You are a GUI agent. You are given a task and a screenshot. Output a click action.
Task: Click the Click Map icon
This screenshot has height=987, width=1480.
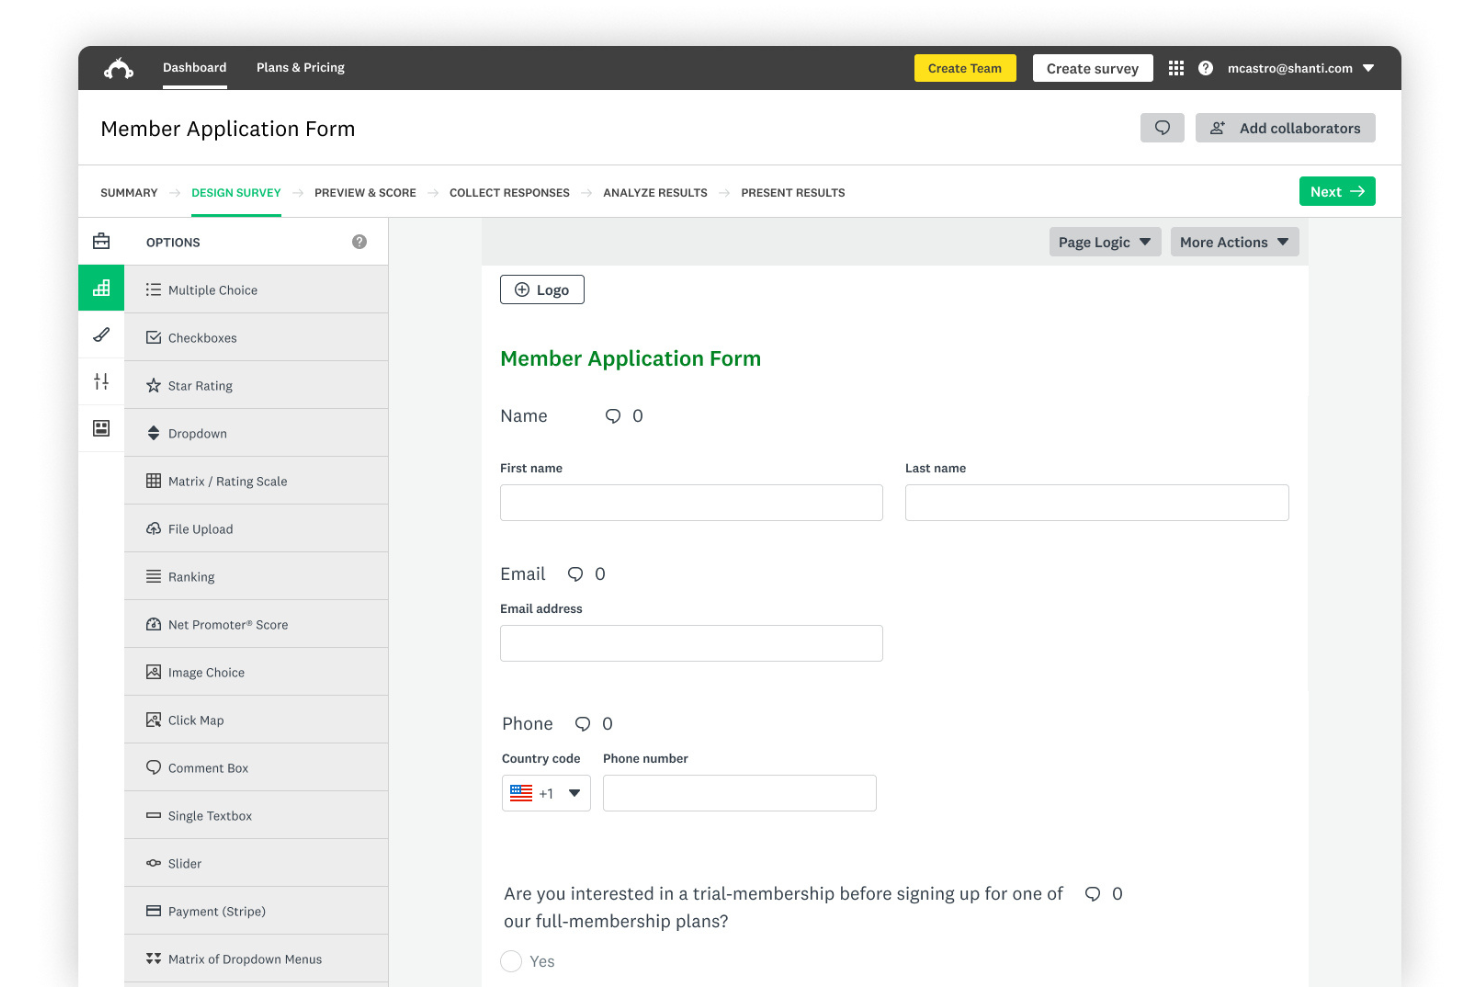tap(153, 720)
